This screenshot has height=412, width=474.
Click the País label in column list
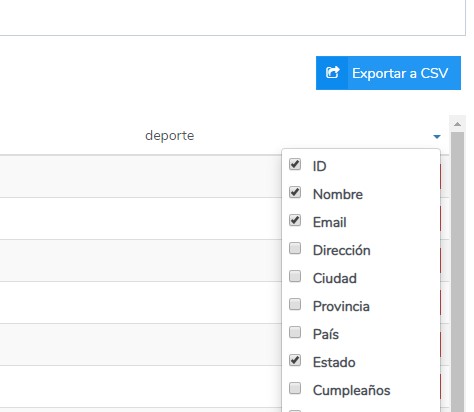pos(326,334)
